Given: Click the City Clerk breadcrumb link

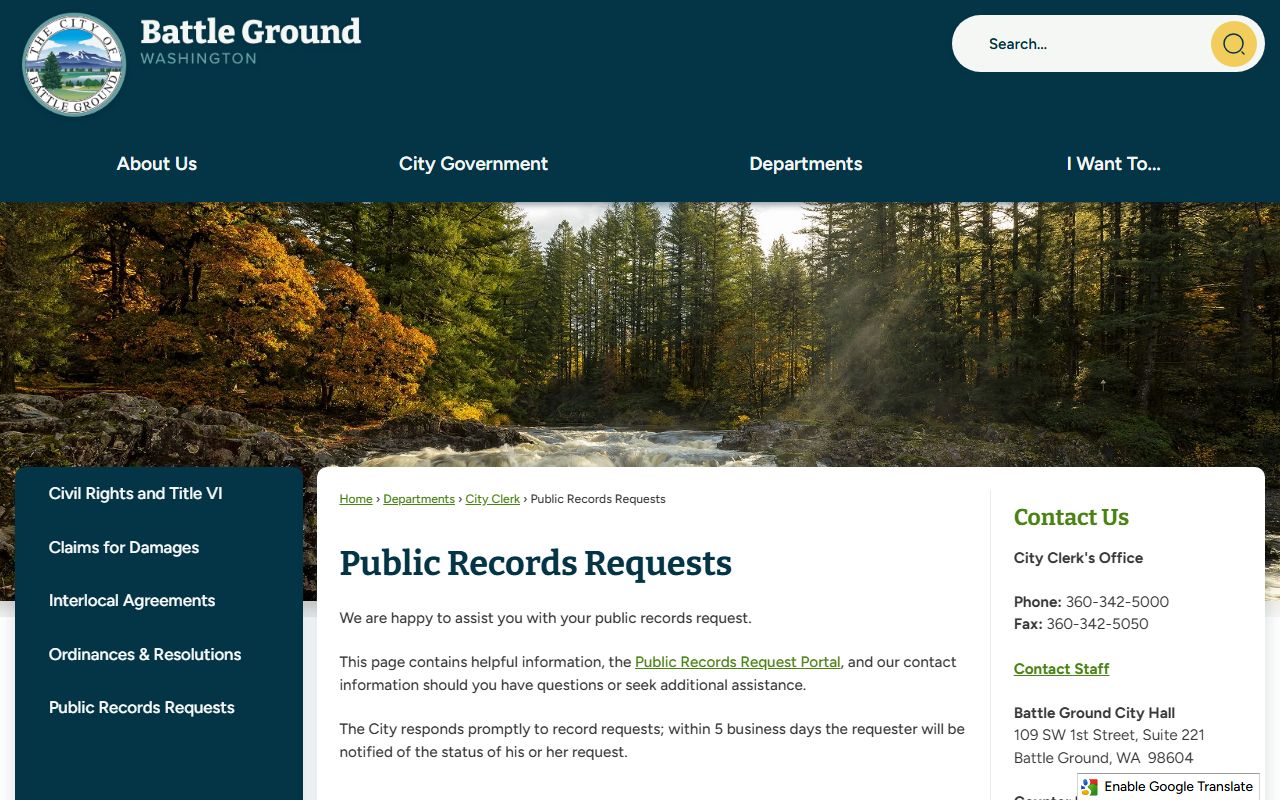Looking at the screenshot, I should point(493,499).
